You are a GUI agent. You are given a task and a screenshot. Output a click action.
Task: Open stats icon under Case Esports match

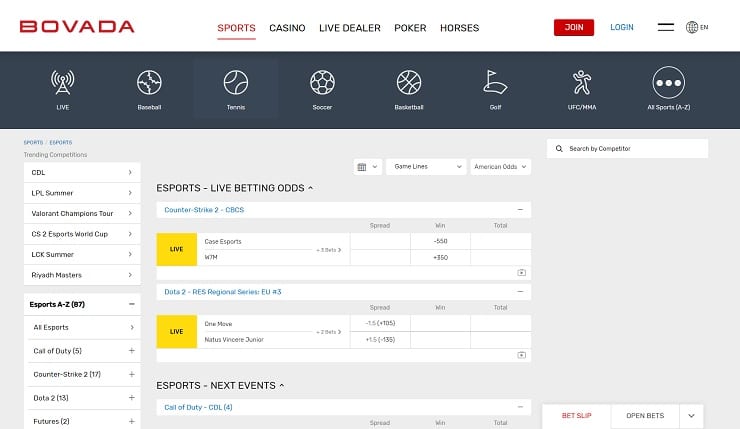pos(521,273)
